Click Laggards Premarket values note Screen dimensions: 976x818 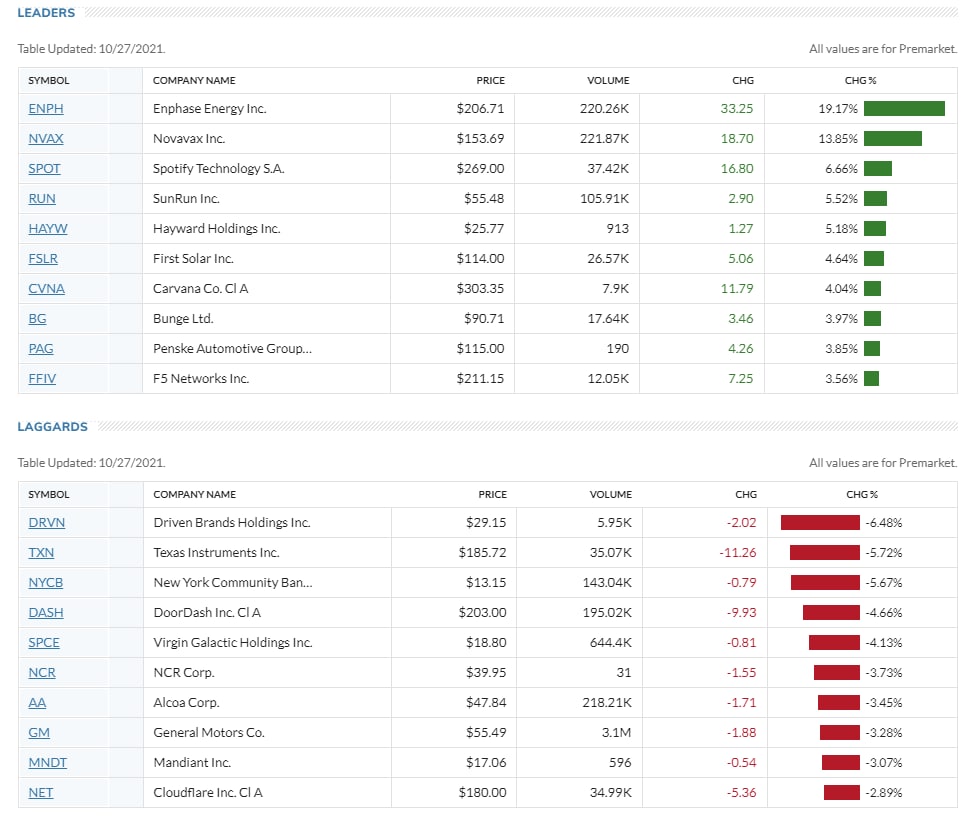(883, 463)
